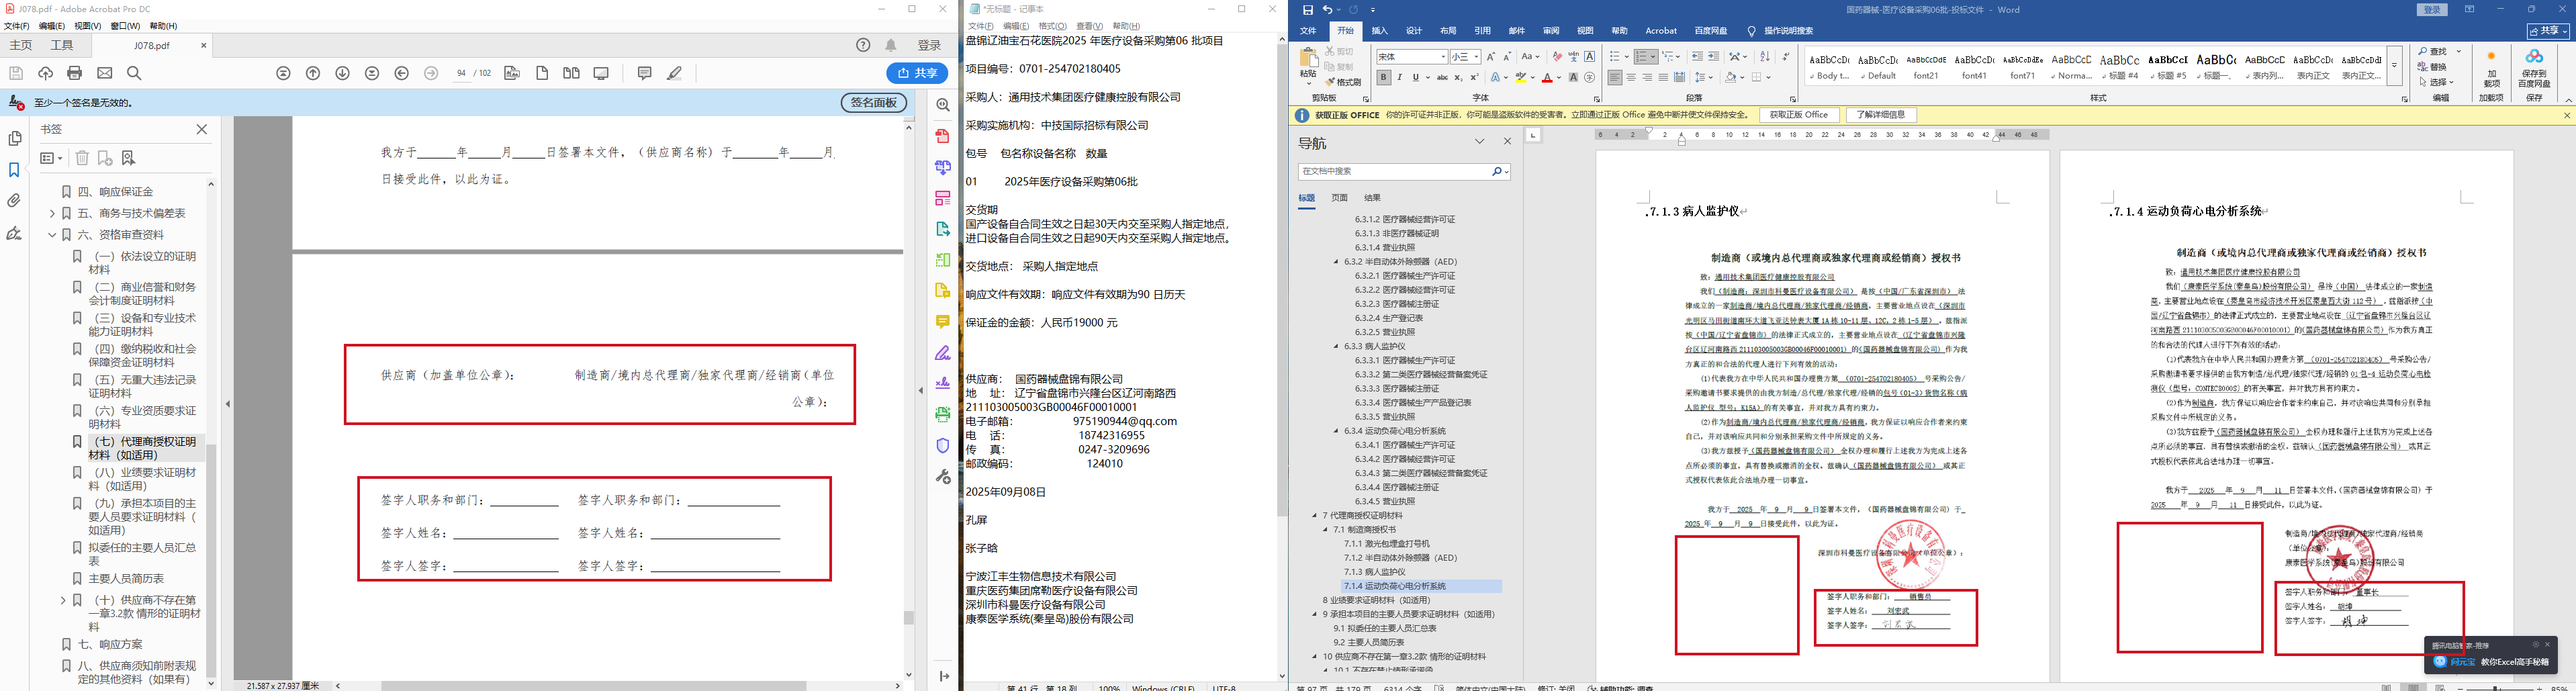The width and height of the screenshot is (2576, 691).
Task: Click the blue 共享 button in Acrobat
Action: (x=917, y=73)
